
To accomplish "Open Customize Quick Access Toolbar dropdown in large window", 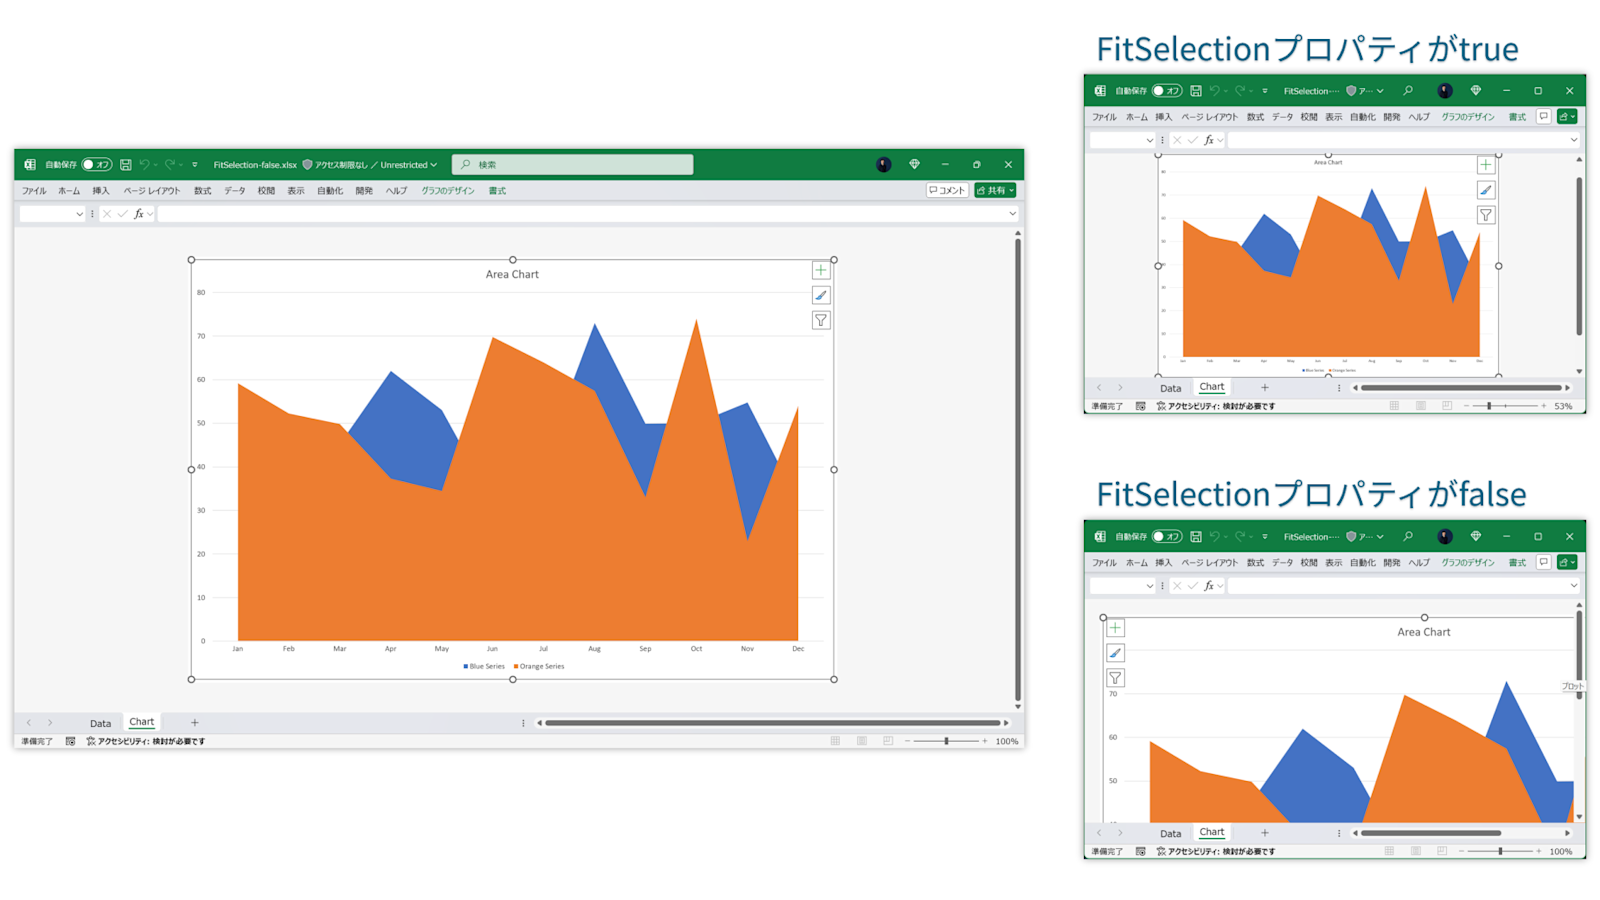I will click(x=195, y=165).
